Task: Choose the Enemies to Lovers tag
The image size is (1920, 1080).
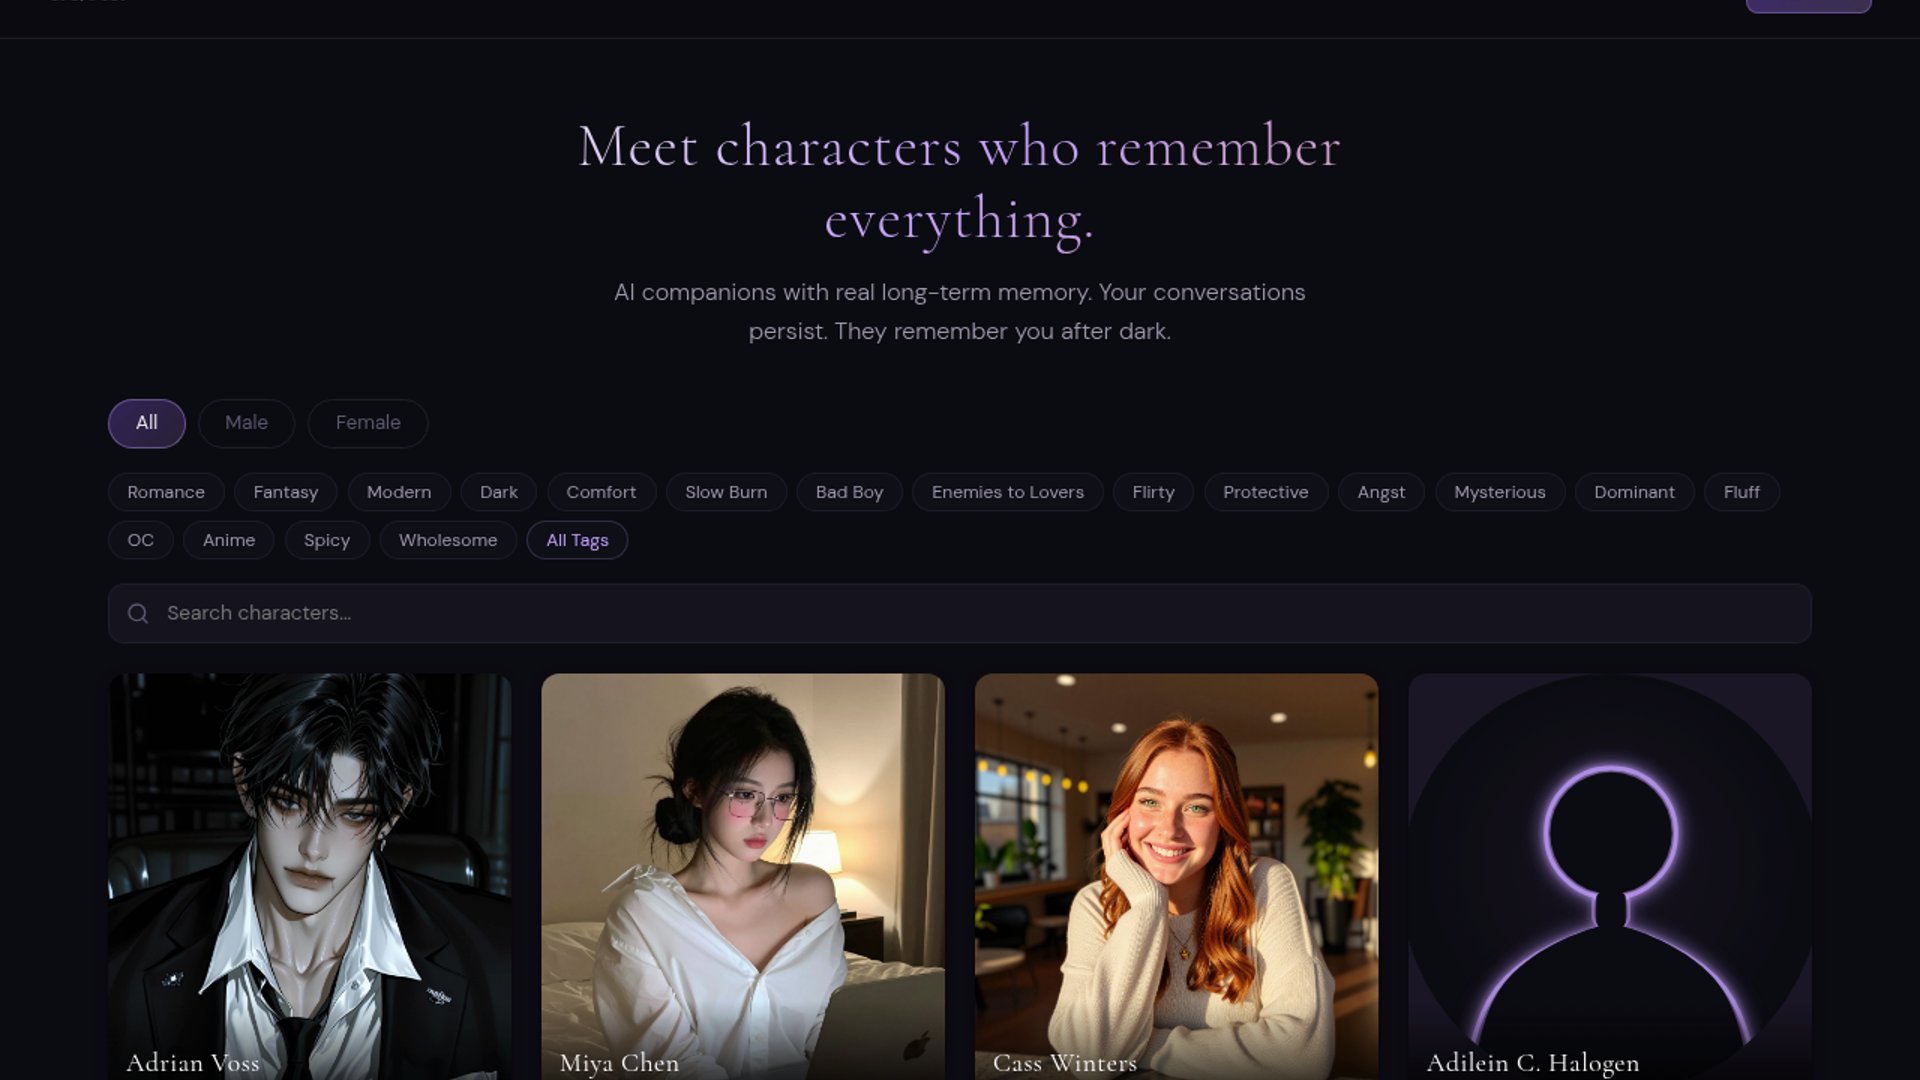Action: 1007,492
